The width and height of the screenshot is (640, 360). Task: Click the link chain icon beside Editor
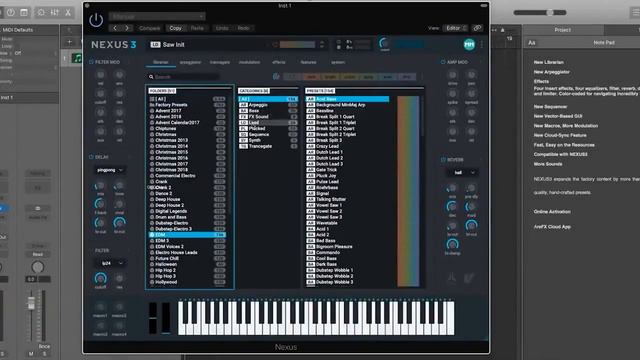[x=477, y=28]
